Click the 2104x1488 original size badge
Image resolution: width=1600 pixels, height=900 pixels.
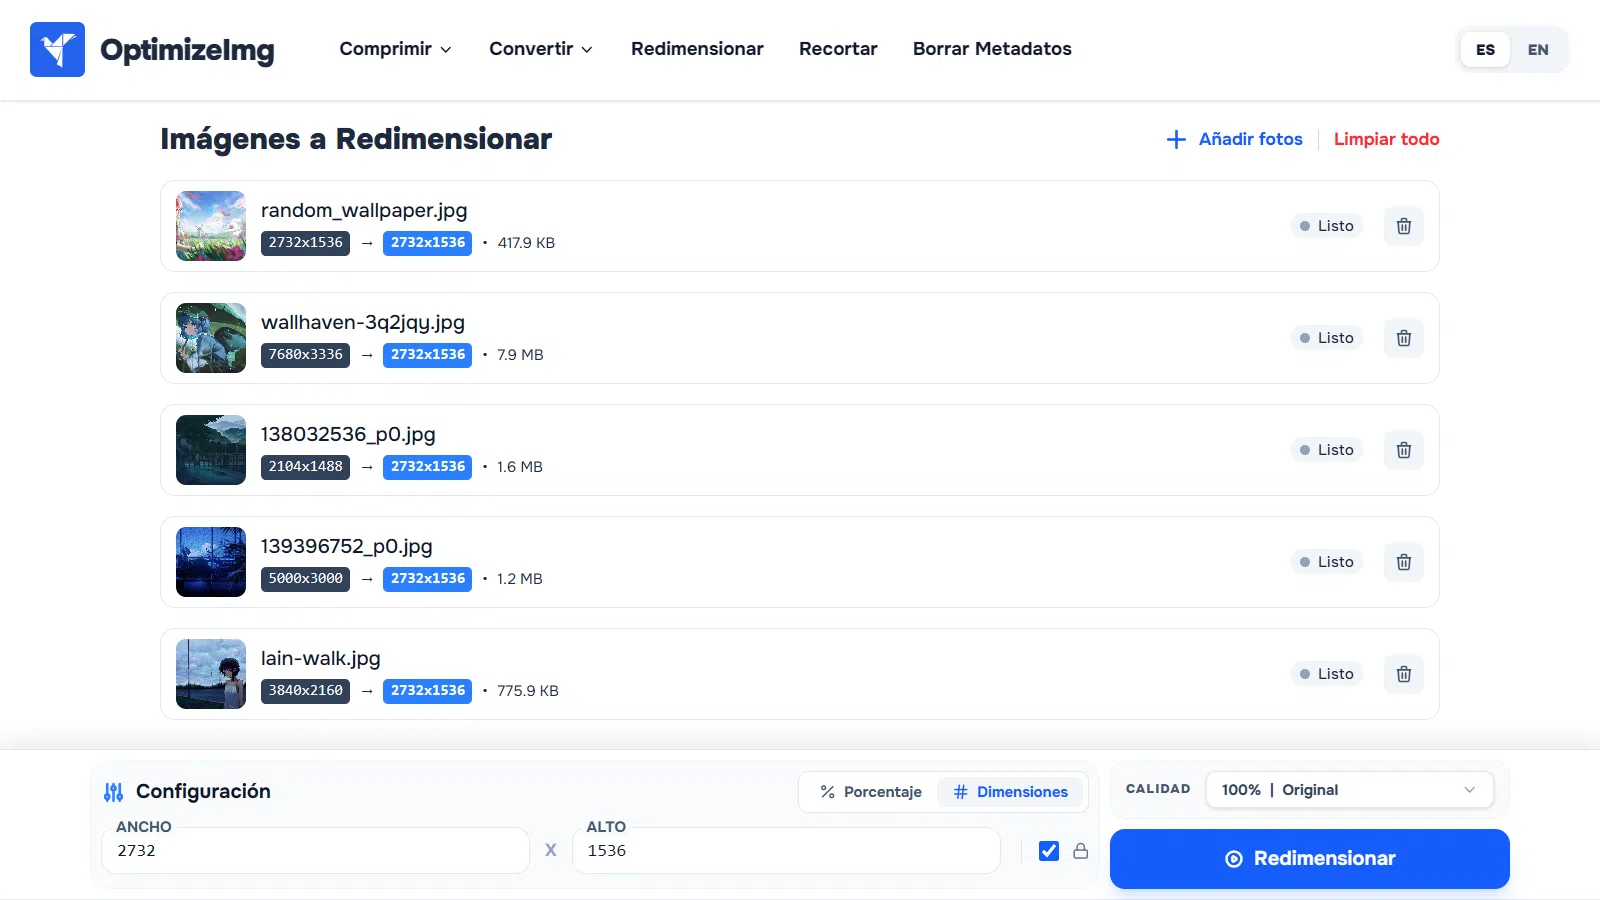point(305,467)
